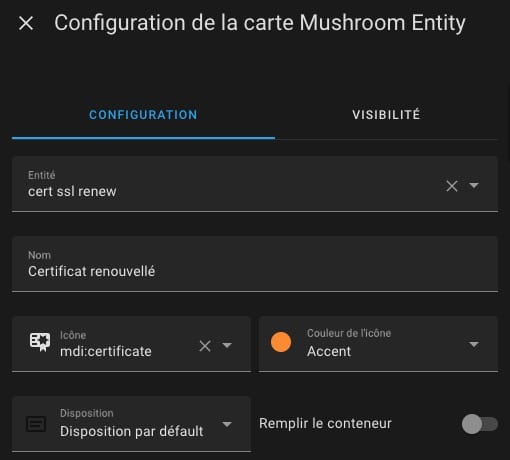Image resolution: width=510 pixels, height=460 pixels.
Task: Click the Entité field showing cert ssl renew
Action: click(x=255, y=184)
